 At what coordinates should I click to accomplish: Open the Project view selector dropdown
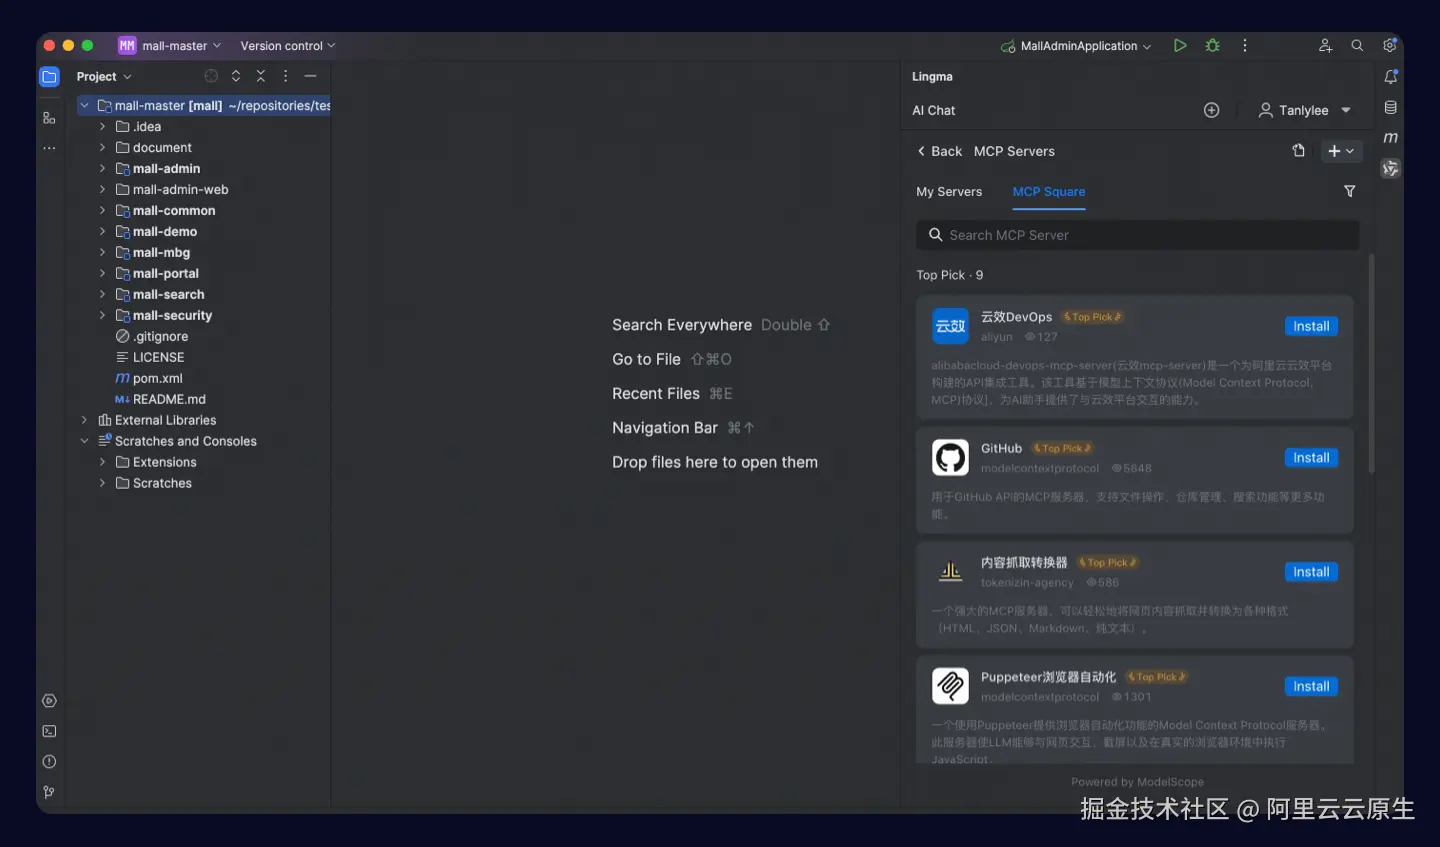tap(104, 76)
